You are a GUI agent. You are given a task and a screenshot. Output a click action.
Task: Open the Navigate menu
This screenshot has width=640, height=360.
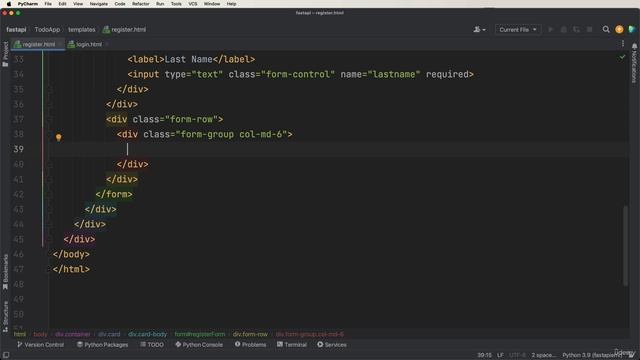99,4
